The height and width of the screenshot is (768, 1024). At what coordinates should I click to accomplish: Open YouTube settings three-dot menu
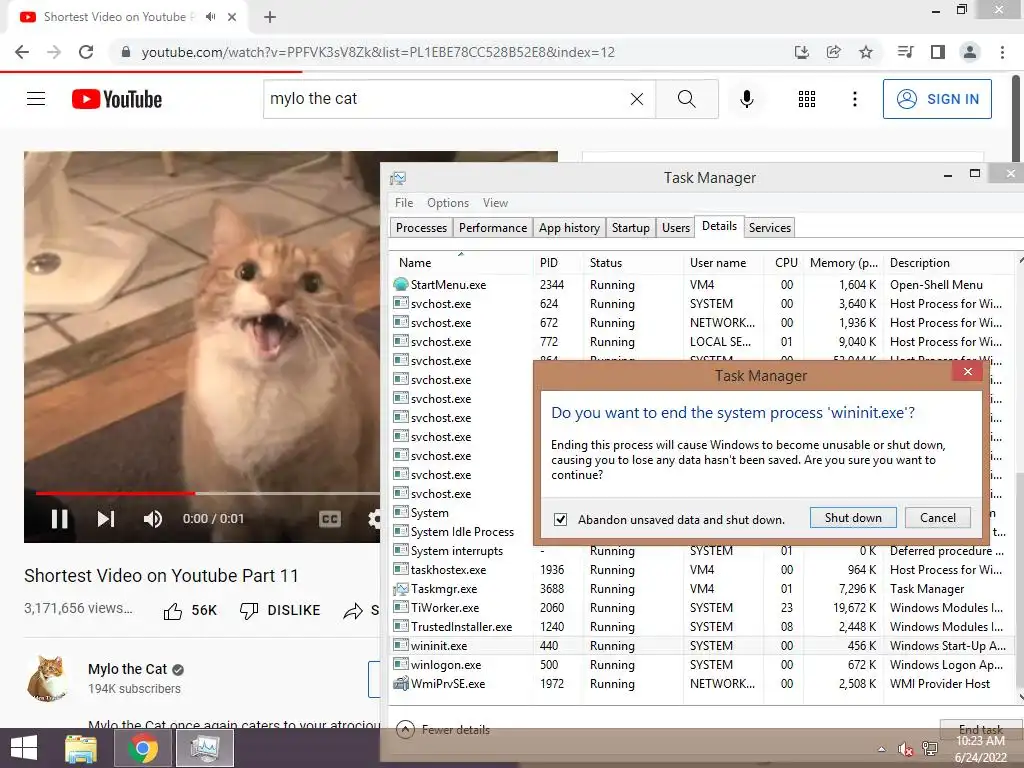(855, 99)
